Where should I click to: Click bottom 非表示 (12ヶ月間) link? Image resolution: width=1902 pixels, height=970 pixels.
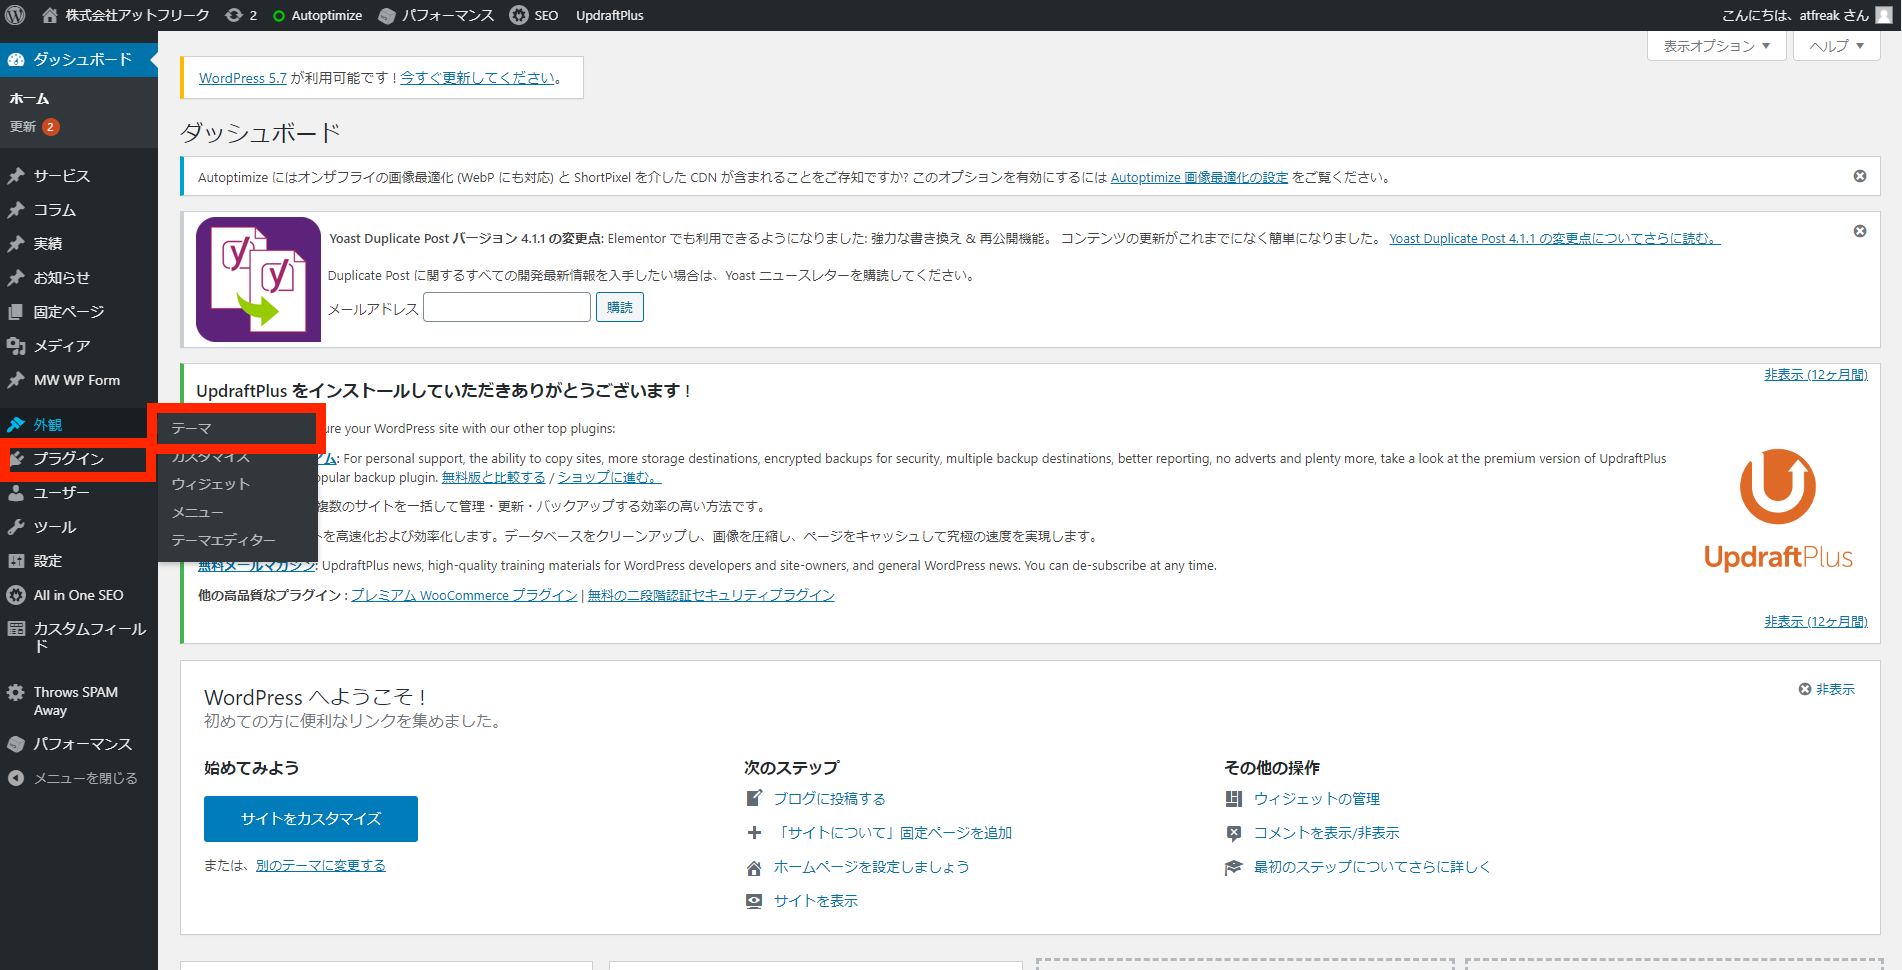click(1816, 621)
